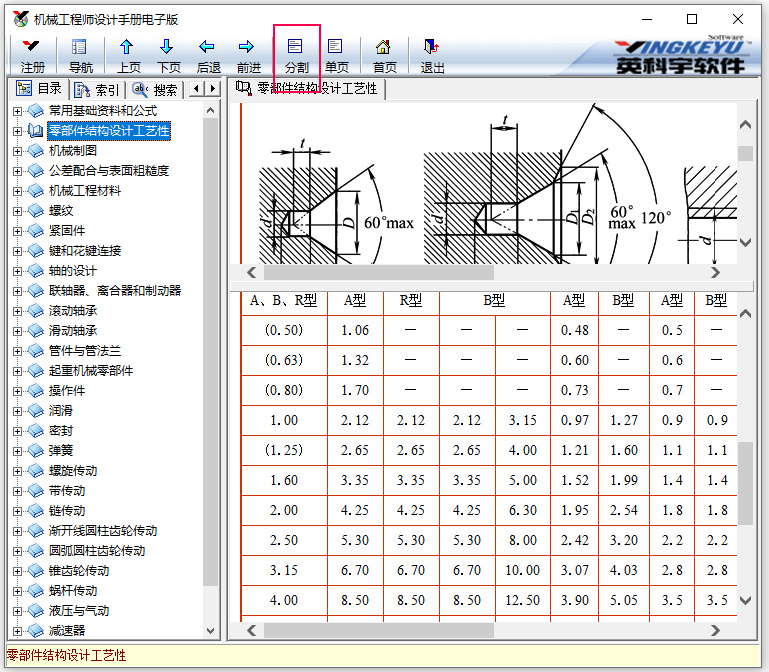Click the table's horizontal scrollbar right arrow
769x672 pixels.
[715, 630]
